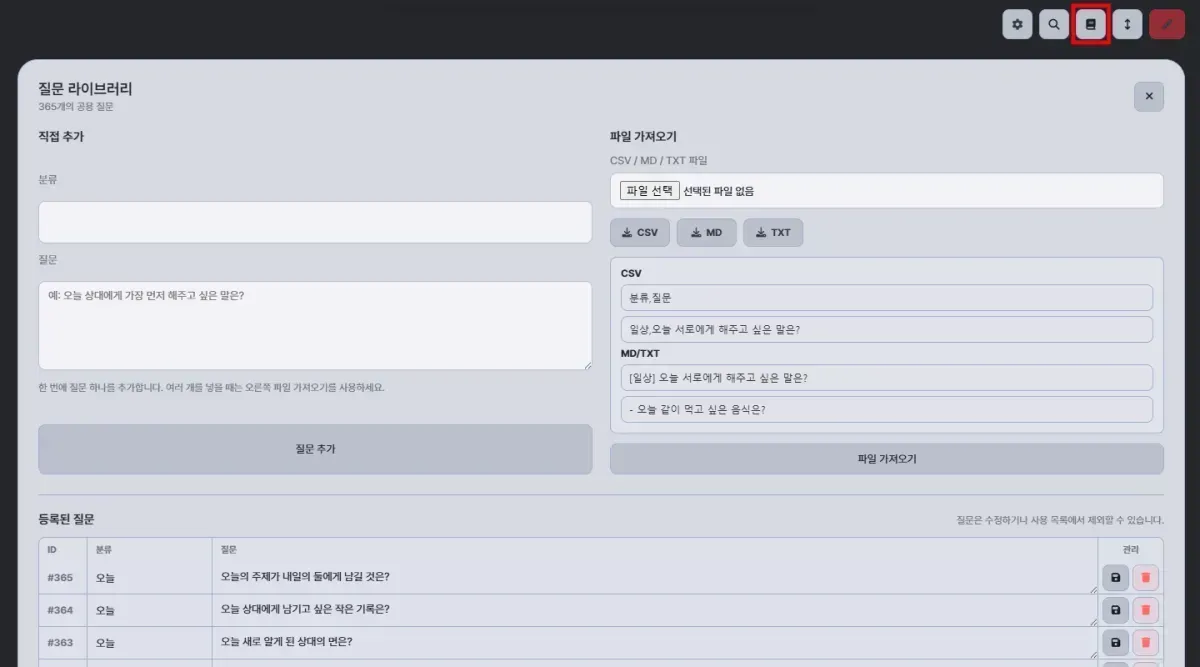Delete question #365 with trash icon
The height and width of the screenshot is (667, 1200).
click(x=1146, y=578)
